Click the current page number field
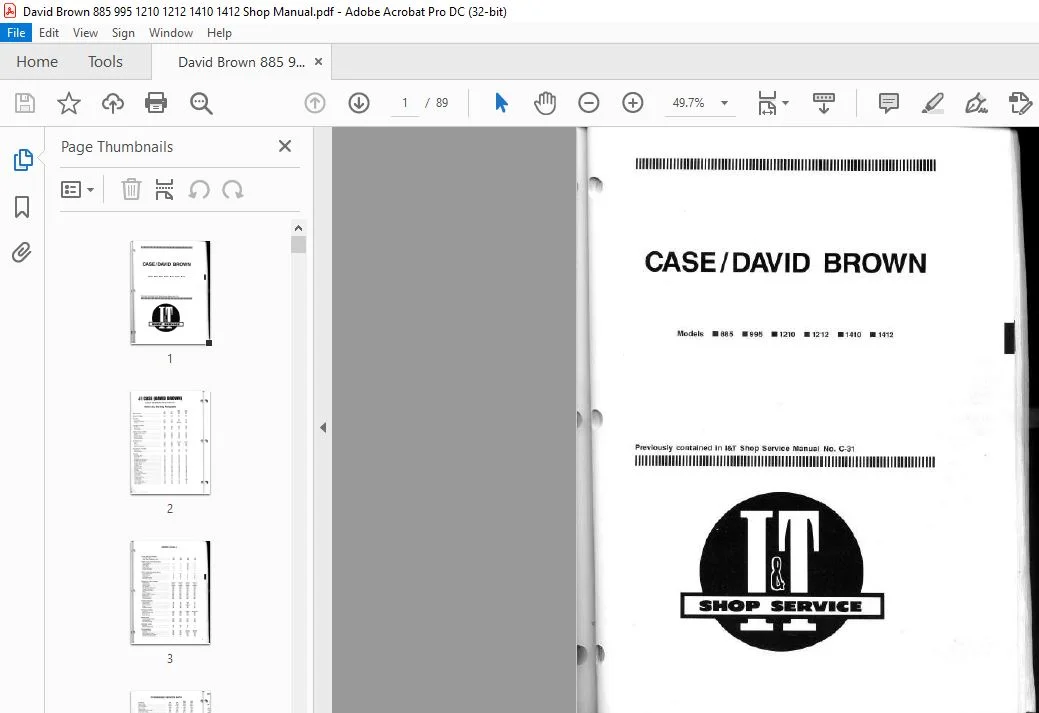Screen dimensions: 1039x713 pyautogui.click(x=404, y=103)
